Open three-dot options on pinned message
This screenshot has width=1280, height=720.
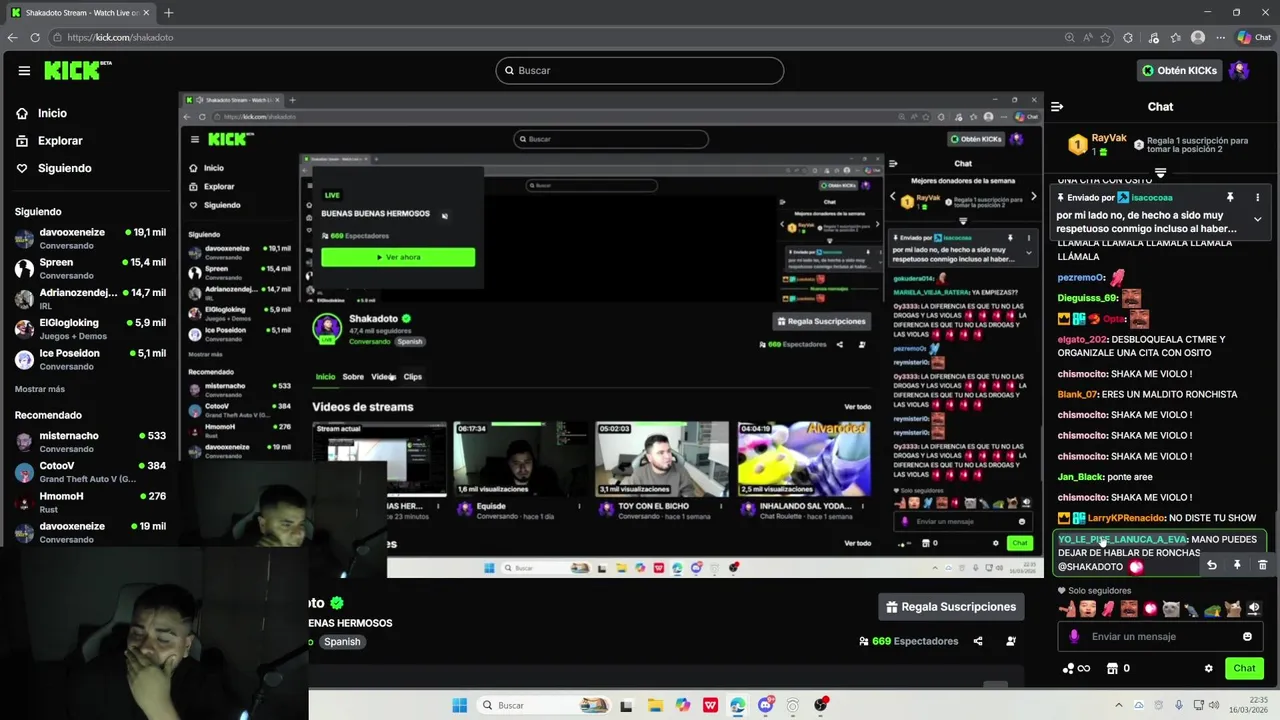tap(1257, 198)
